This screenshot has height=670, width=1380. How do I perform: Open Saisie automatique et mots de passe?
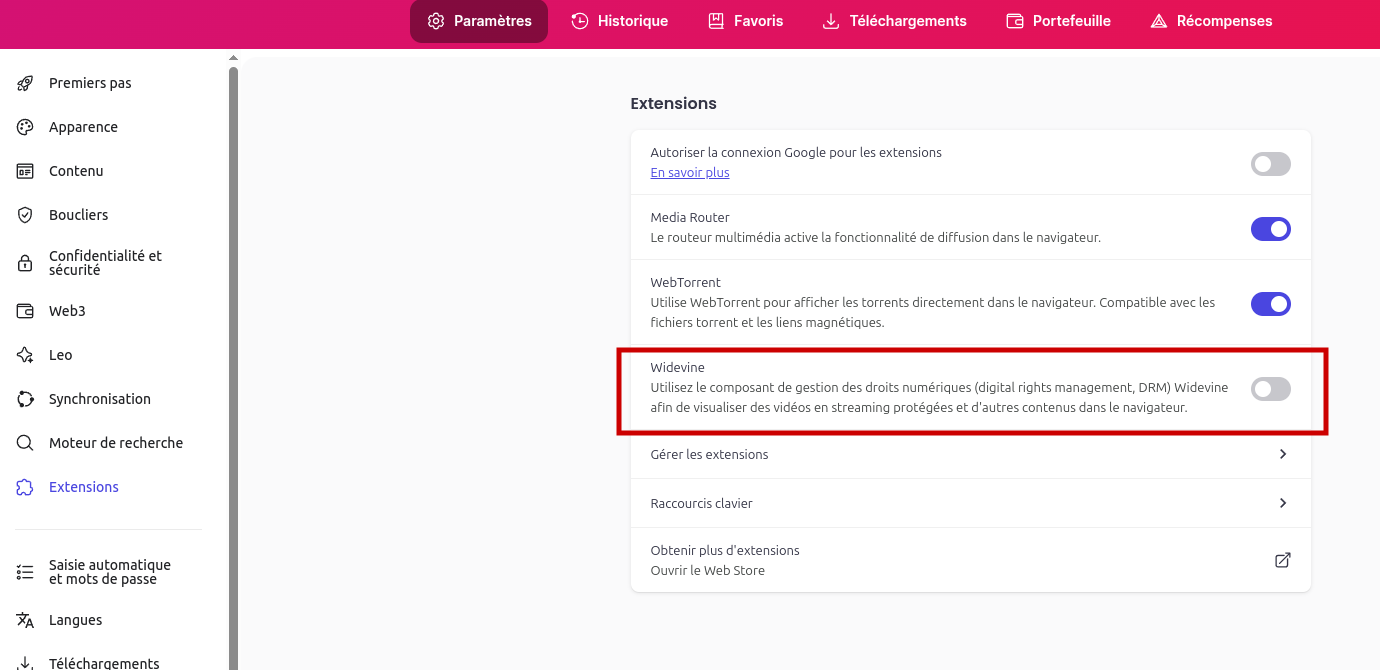click(110, 572)
